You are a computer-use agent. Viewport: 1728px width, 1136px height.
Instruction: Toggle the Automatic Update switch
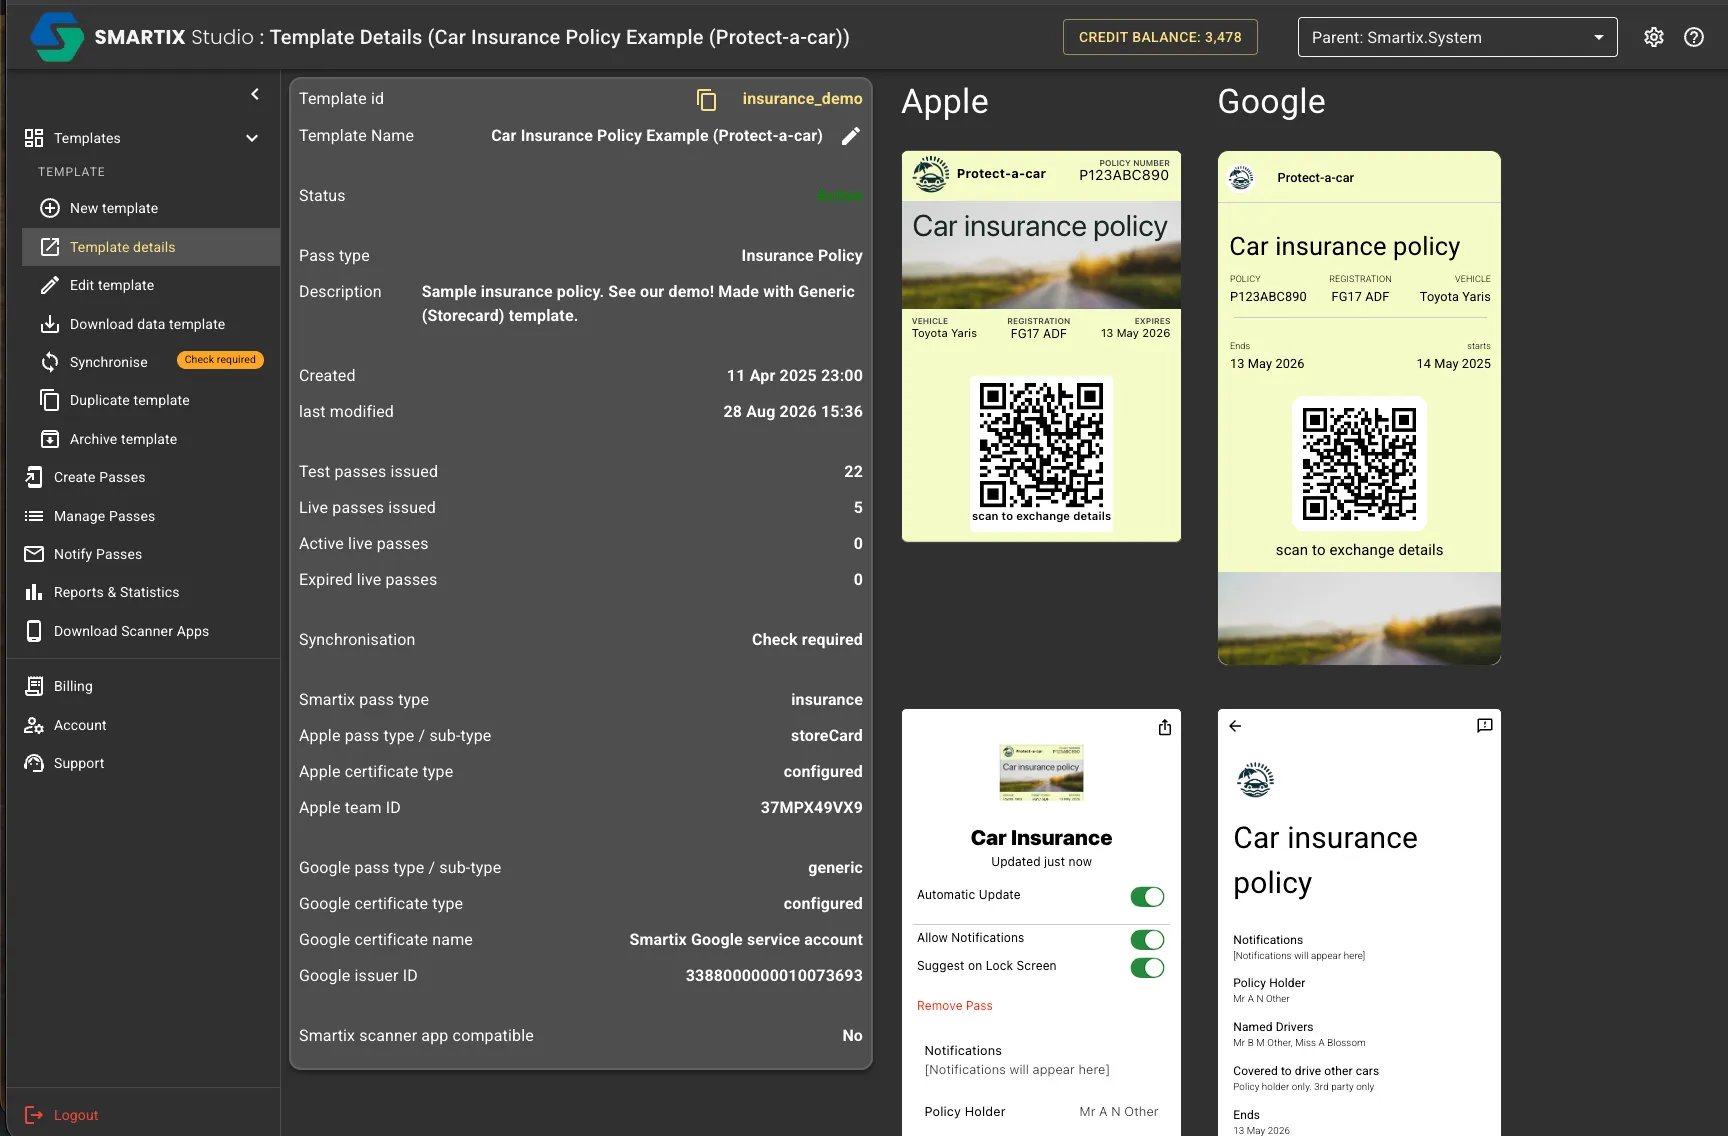(x=1147, y=897)
